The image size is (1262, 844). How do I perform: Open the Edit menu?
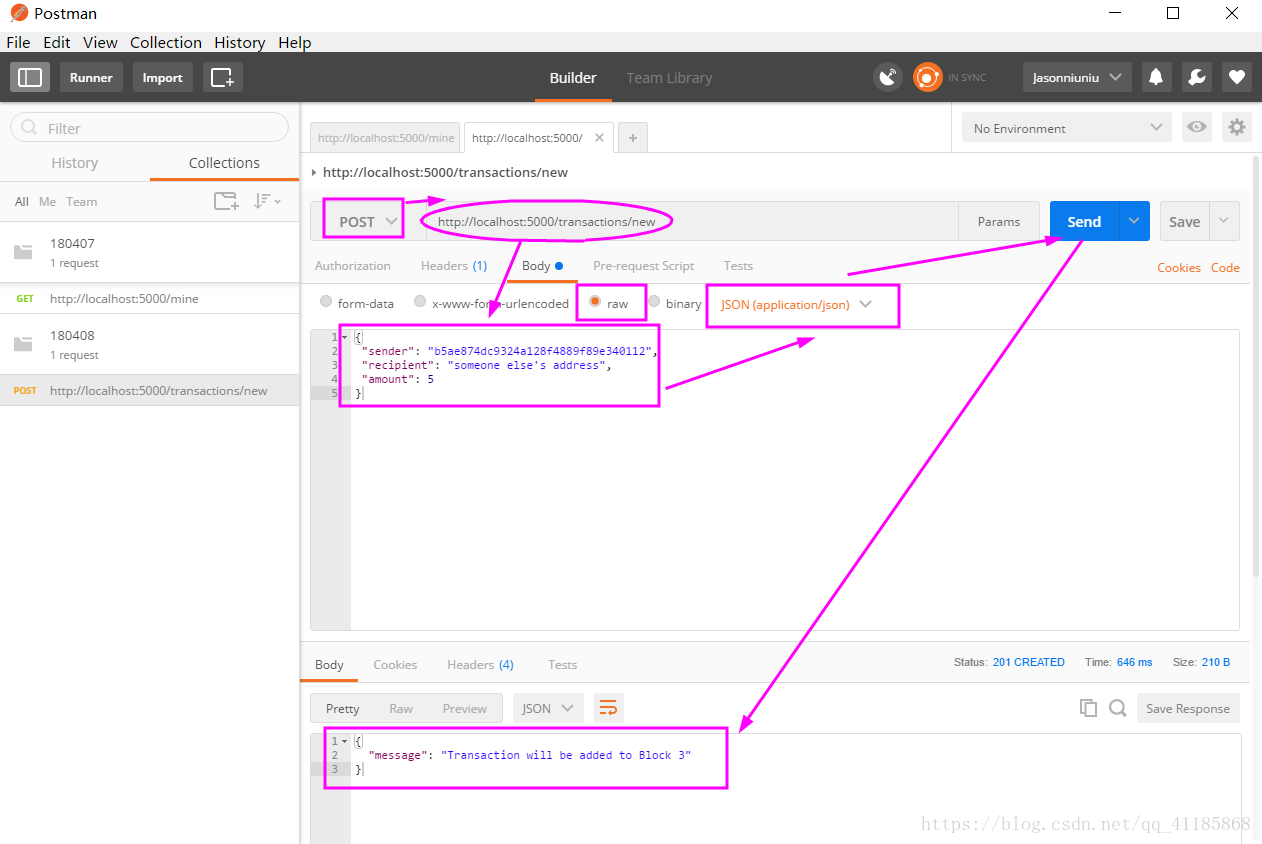[x=57, y=42]
